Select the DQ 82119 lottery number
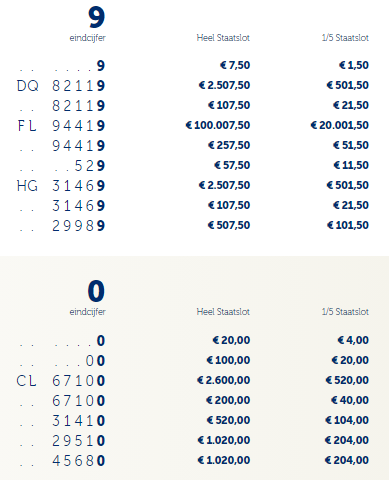Viewport: 389px width, 480px height. pos(61,86)
